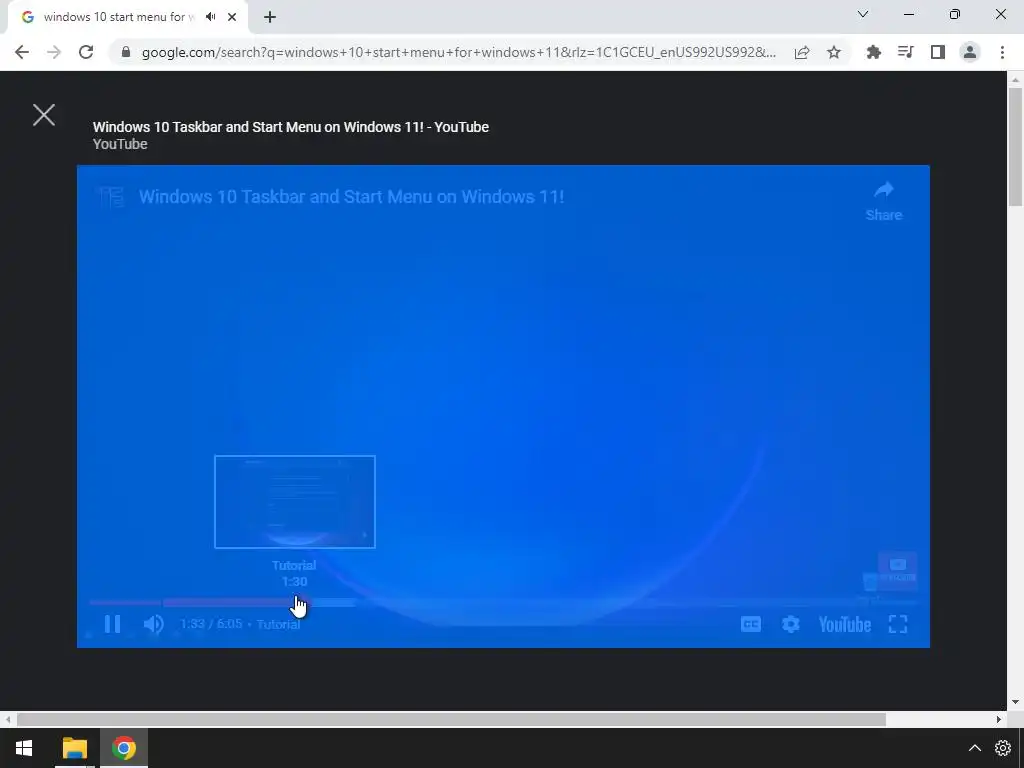The width and height of the screenshot is (1024, 768).
Task: Close the video overlay with the X
Action: pyautogui.click(x=44, y=115)
